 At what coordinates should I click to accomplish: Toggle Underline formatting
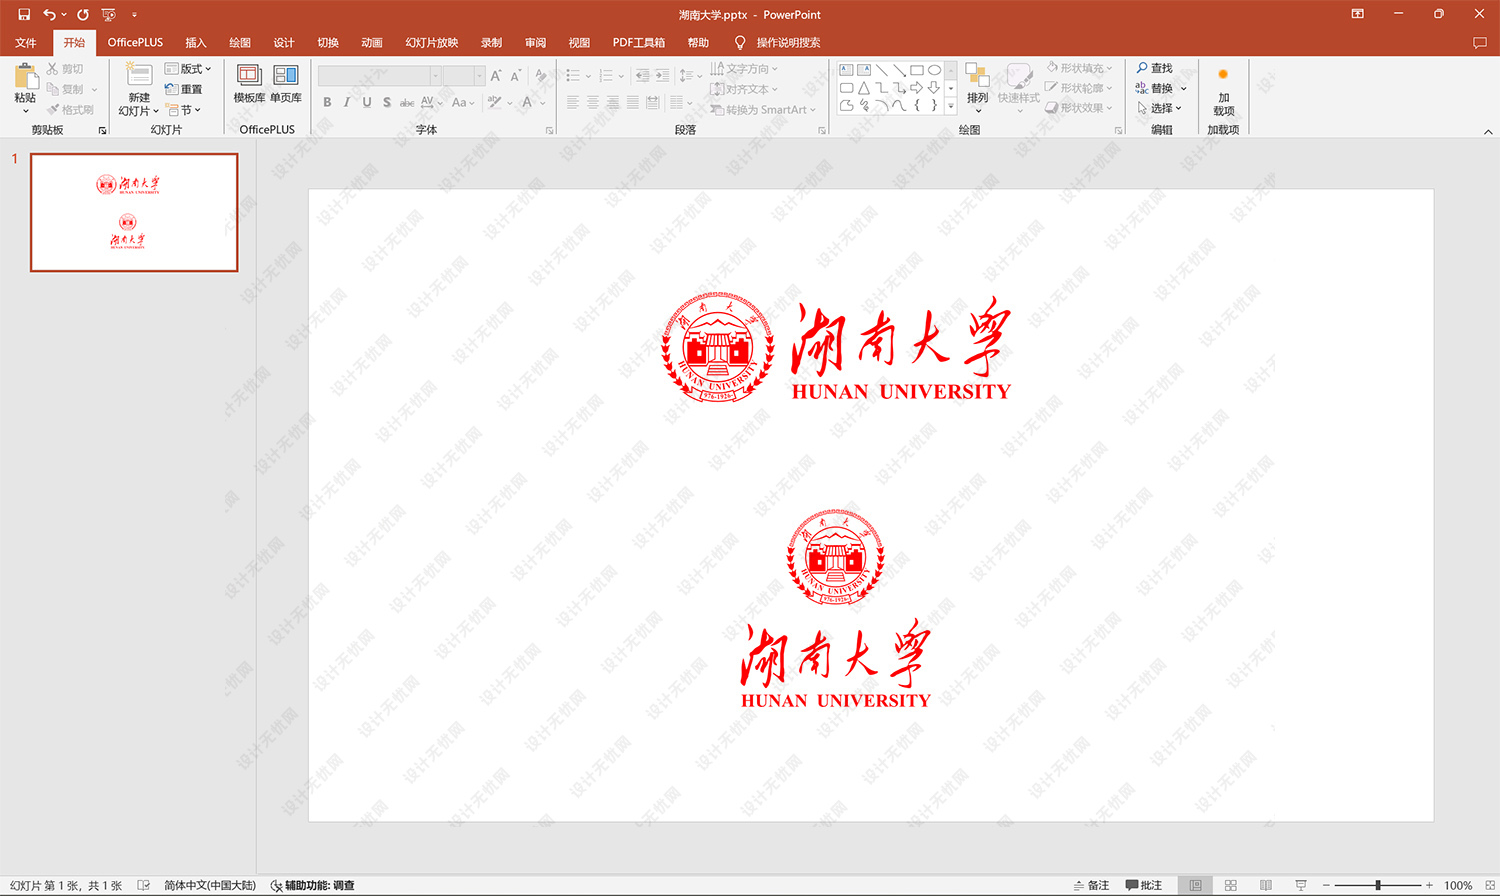click(x=367, y=102)
